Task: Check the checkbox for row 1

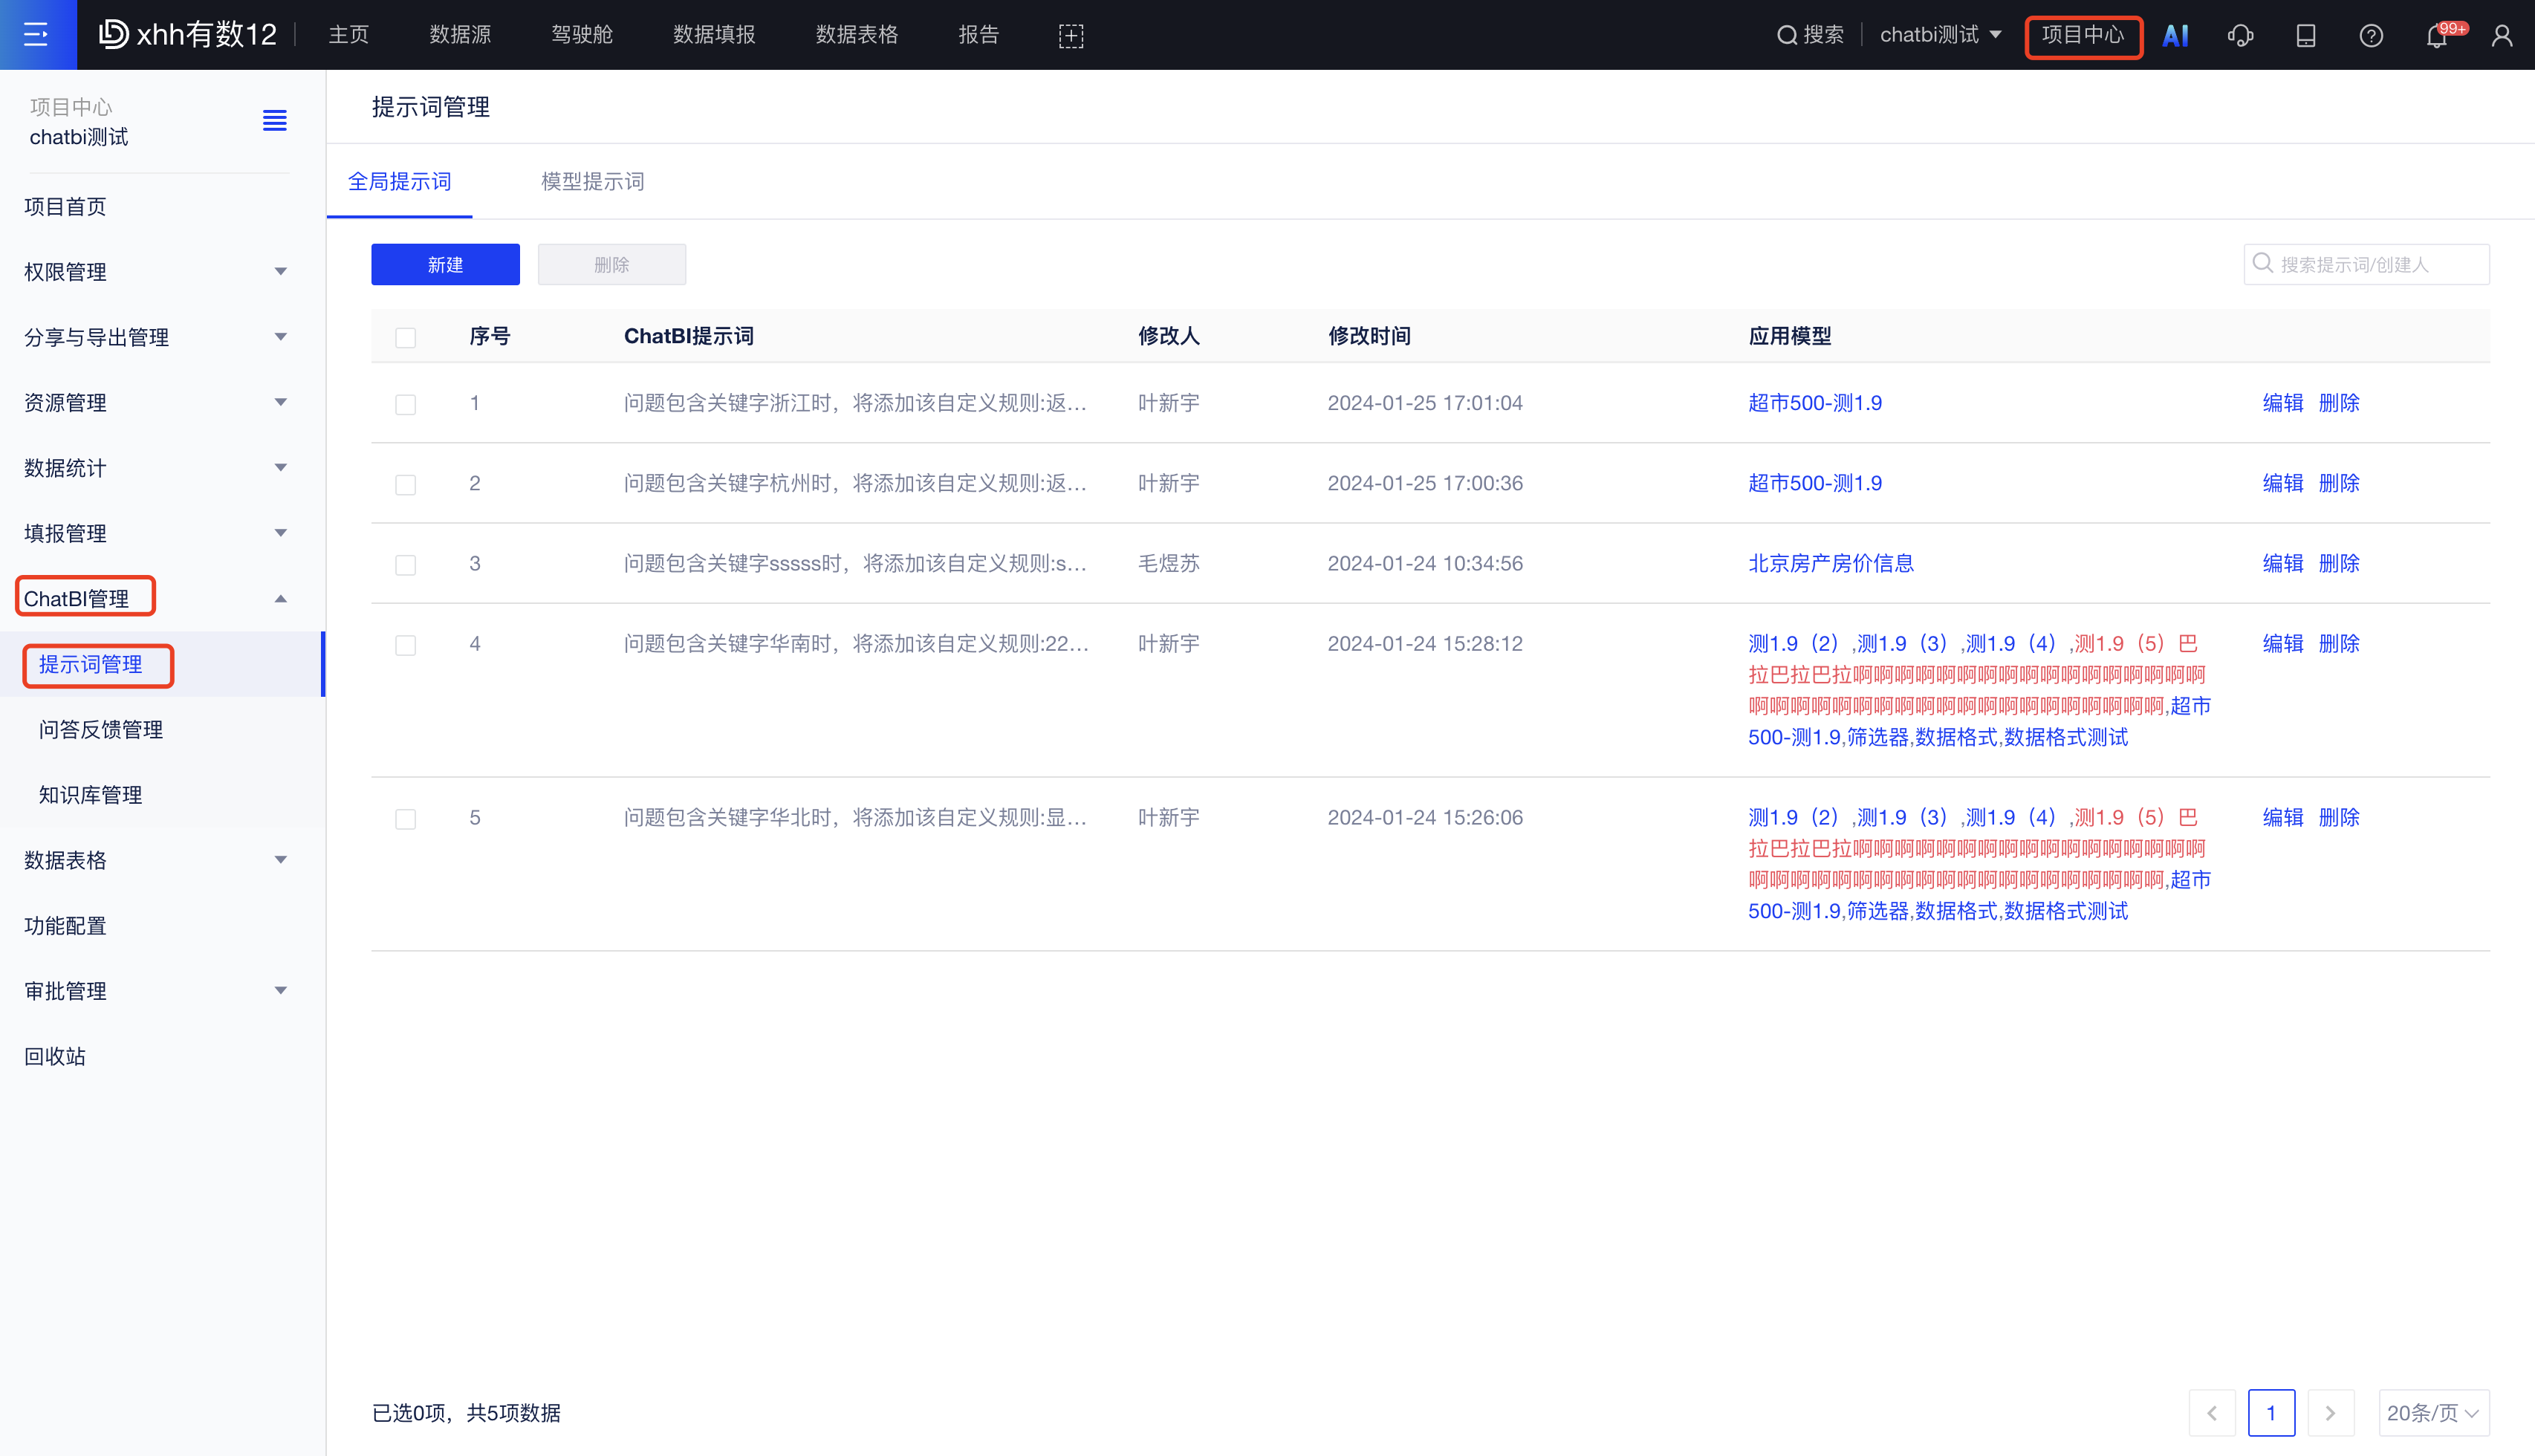Action: 405,405
